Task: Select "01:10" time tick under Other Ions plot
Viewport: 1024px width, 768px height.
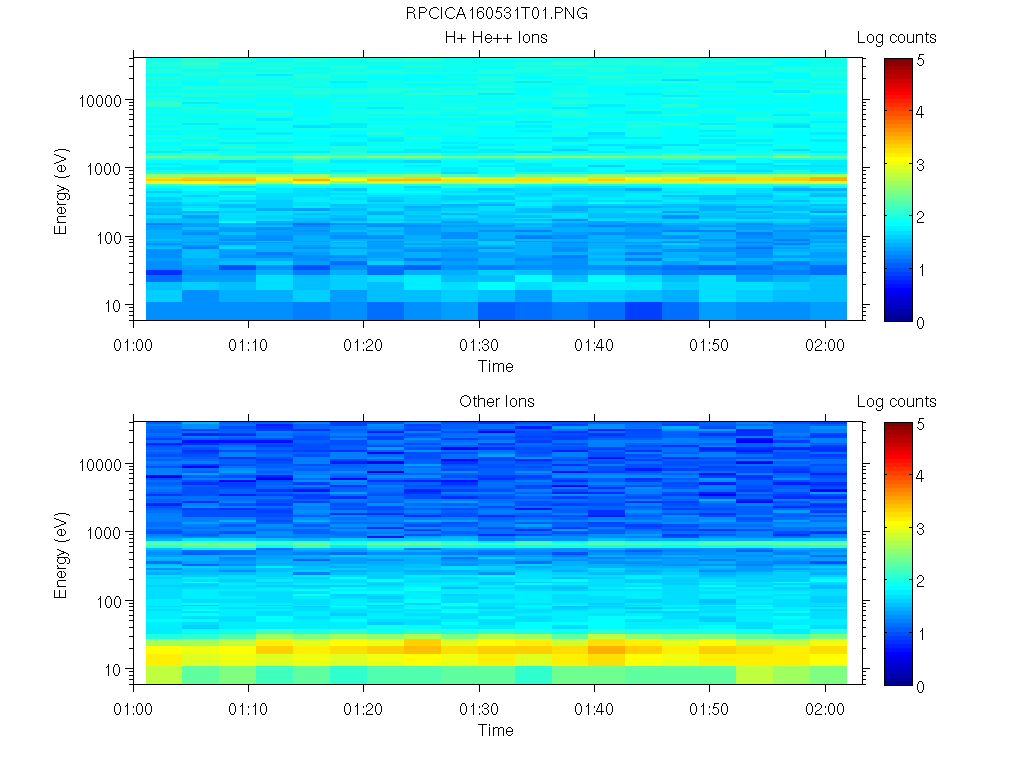Action: point(248,709)
